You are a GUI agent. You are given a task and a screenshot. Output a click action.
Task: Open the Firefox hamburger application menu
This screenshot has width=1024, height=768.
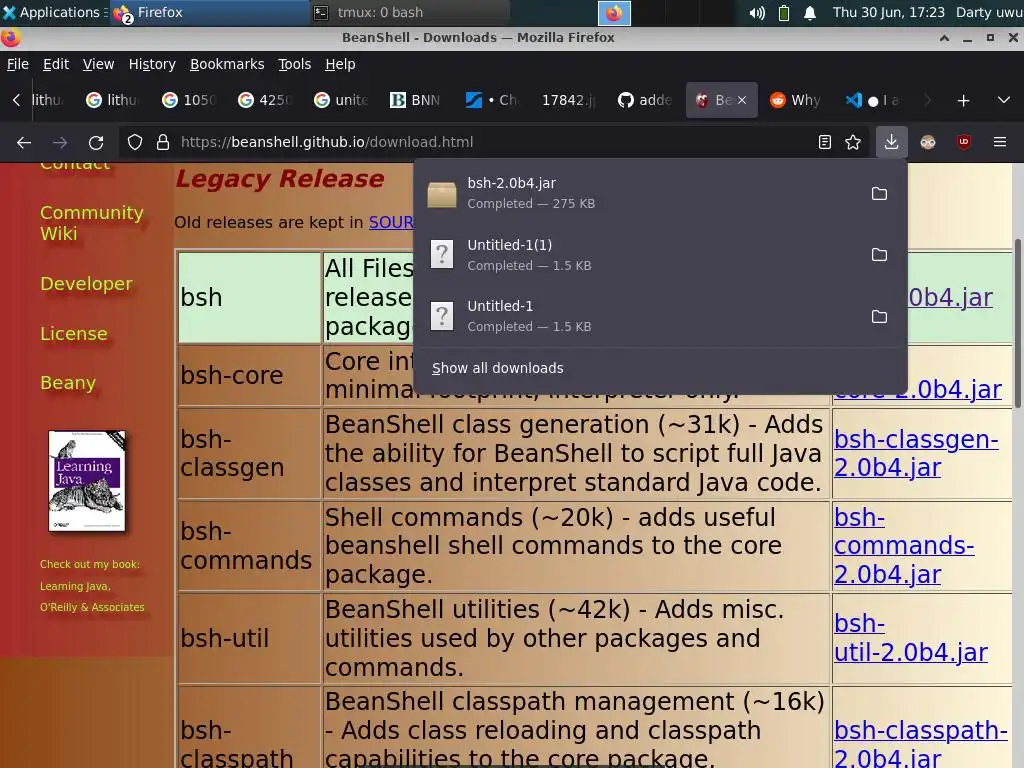coord(1000,142)
